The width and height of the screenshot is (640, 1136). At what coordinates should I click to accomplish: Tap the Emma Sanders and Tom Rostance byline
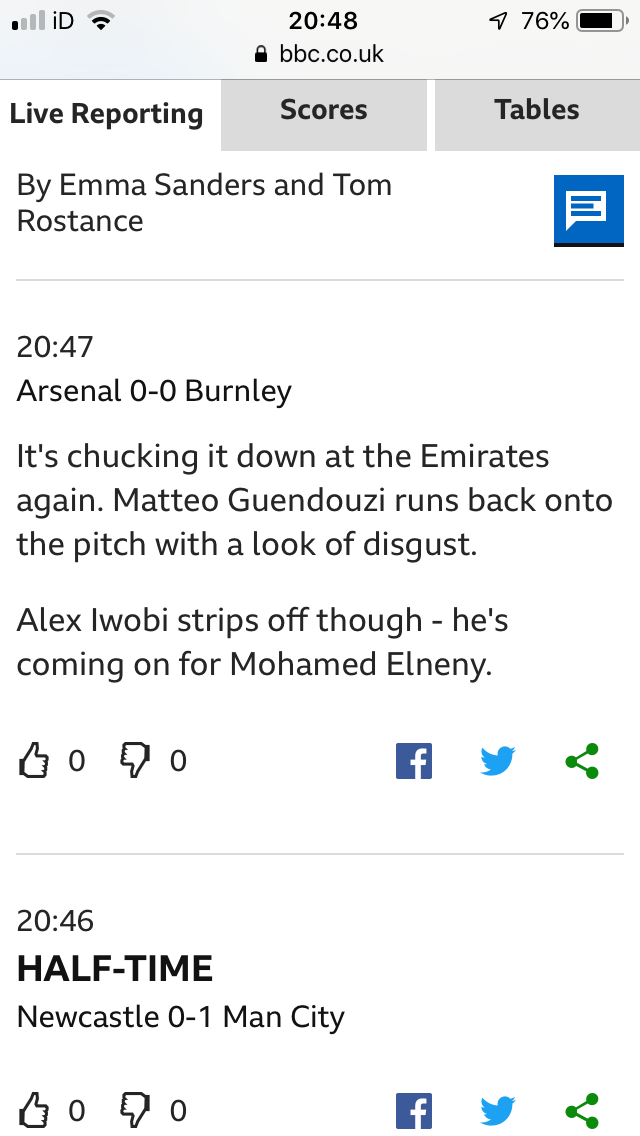[204, 202]
